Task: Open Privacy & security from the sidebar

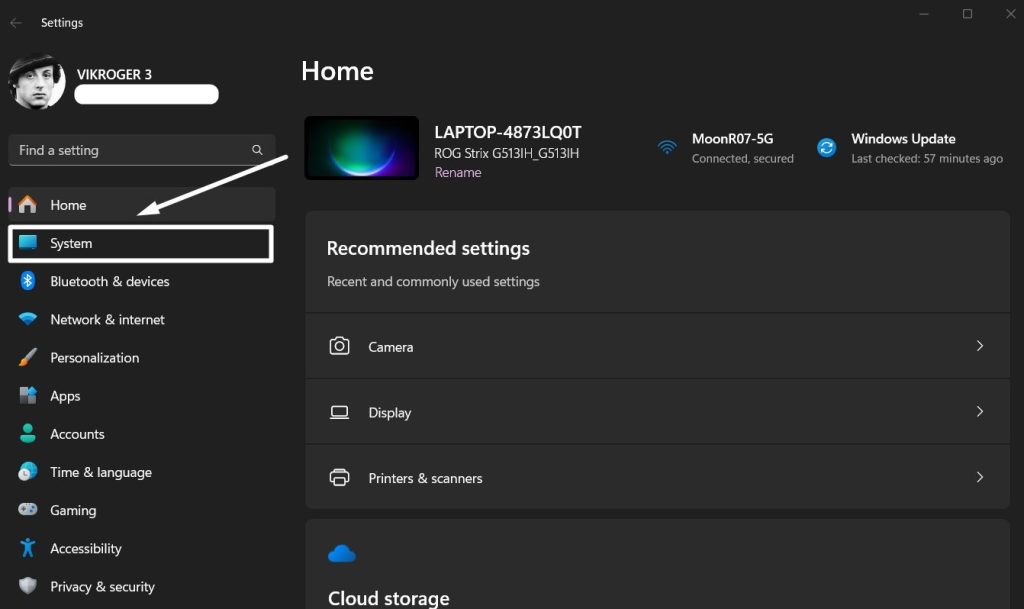Action: pyautogui.click(x=103, y=586)
